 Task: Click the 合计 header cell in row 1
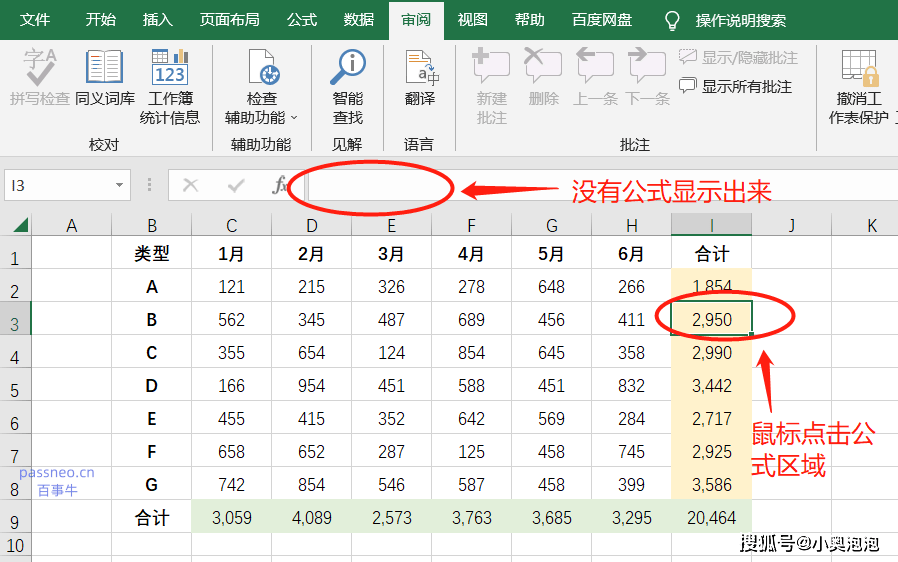(711, 253)
